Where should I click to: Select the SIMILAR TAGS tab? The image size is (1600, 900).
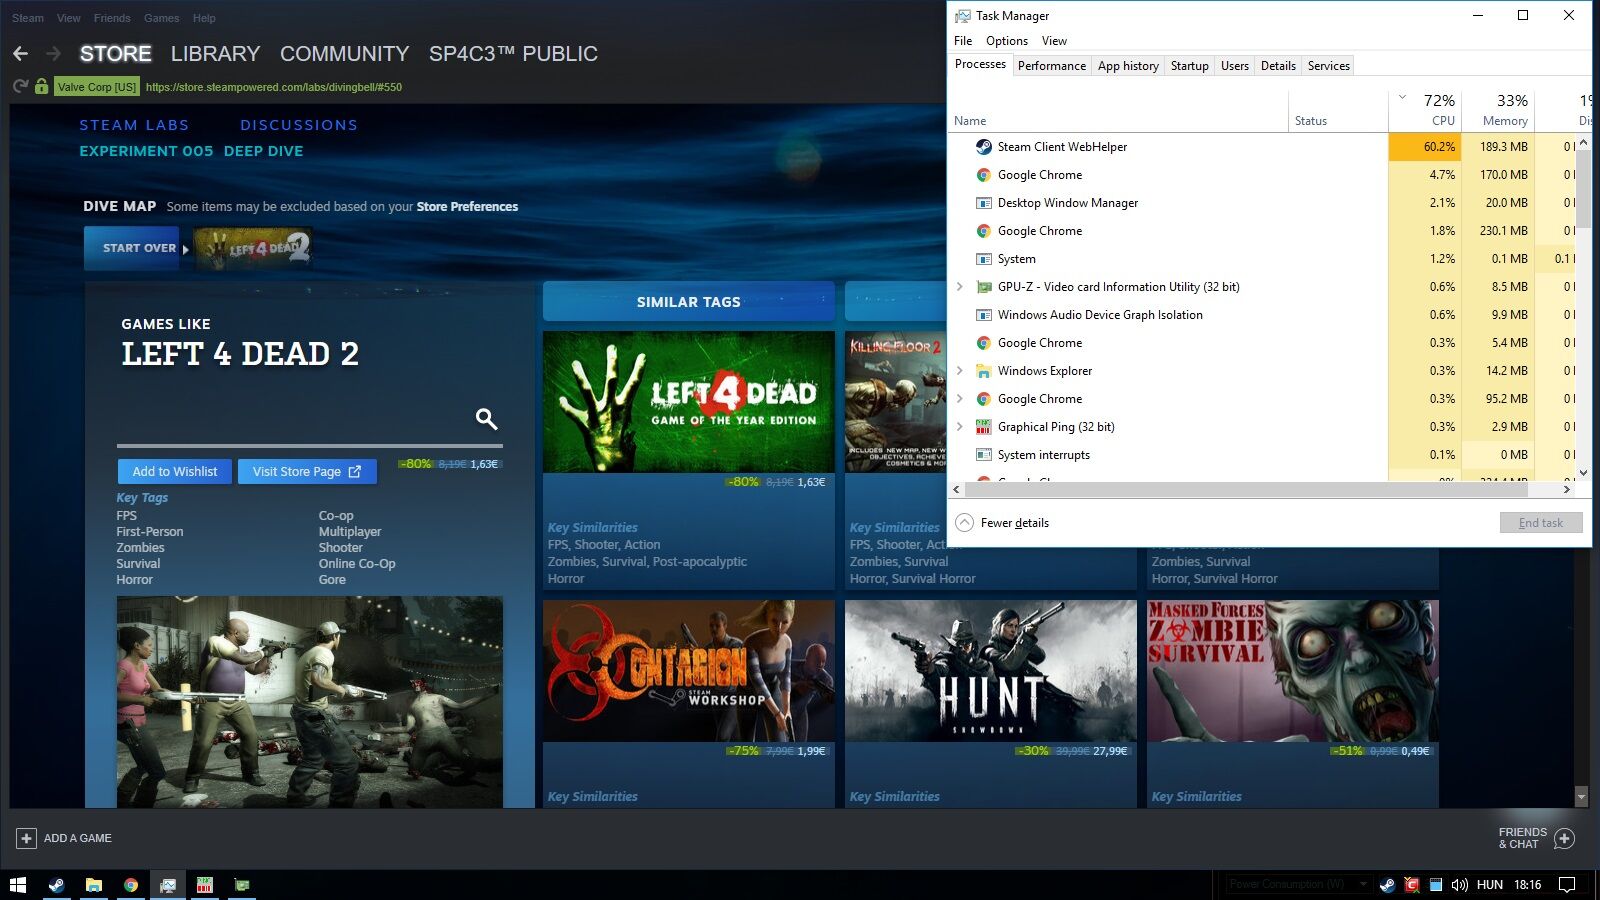pos(689,302)
